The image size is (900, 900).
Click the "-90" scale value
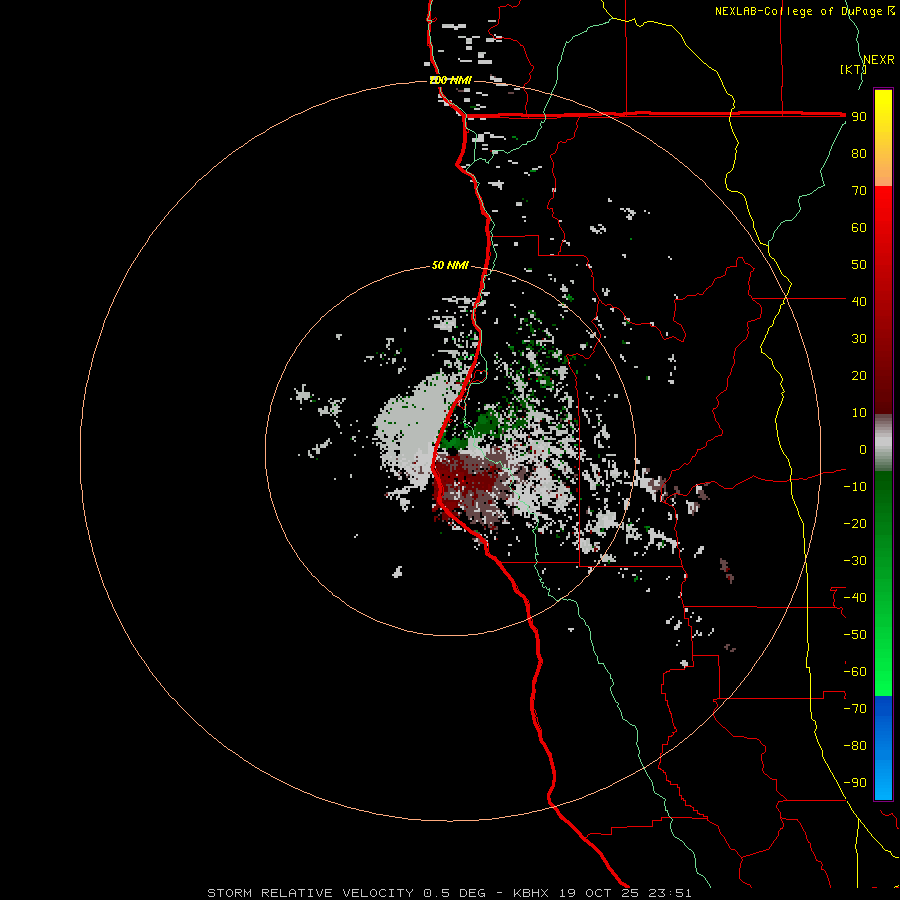click(x=855, y=782)
